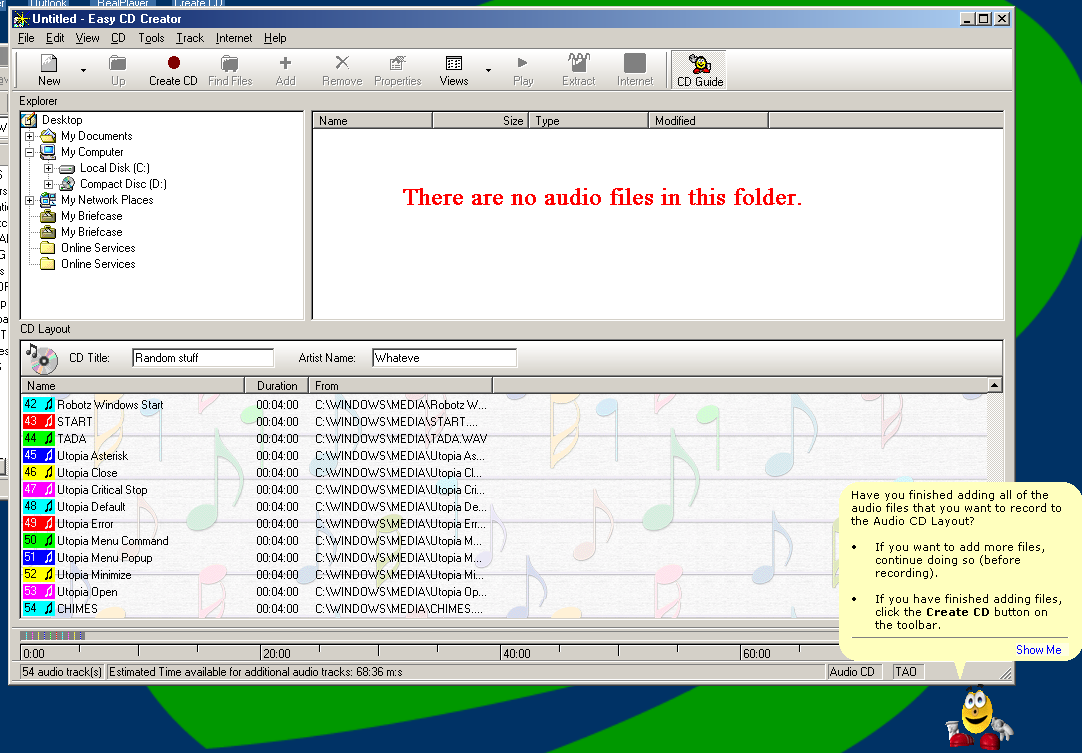Viewport: 1082px width, 753px height.
Task: Click the CD disc icon beside CD Title
Action: tap(41, 357)
